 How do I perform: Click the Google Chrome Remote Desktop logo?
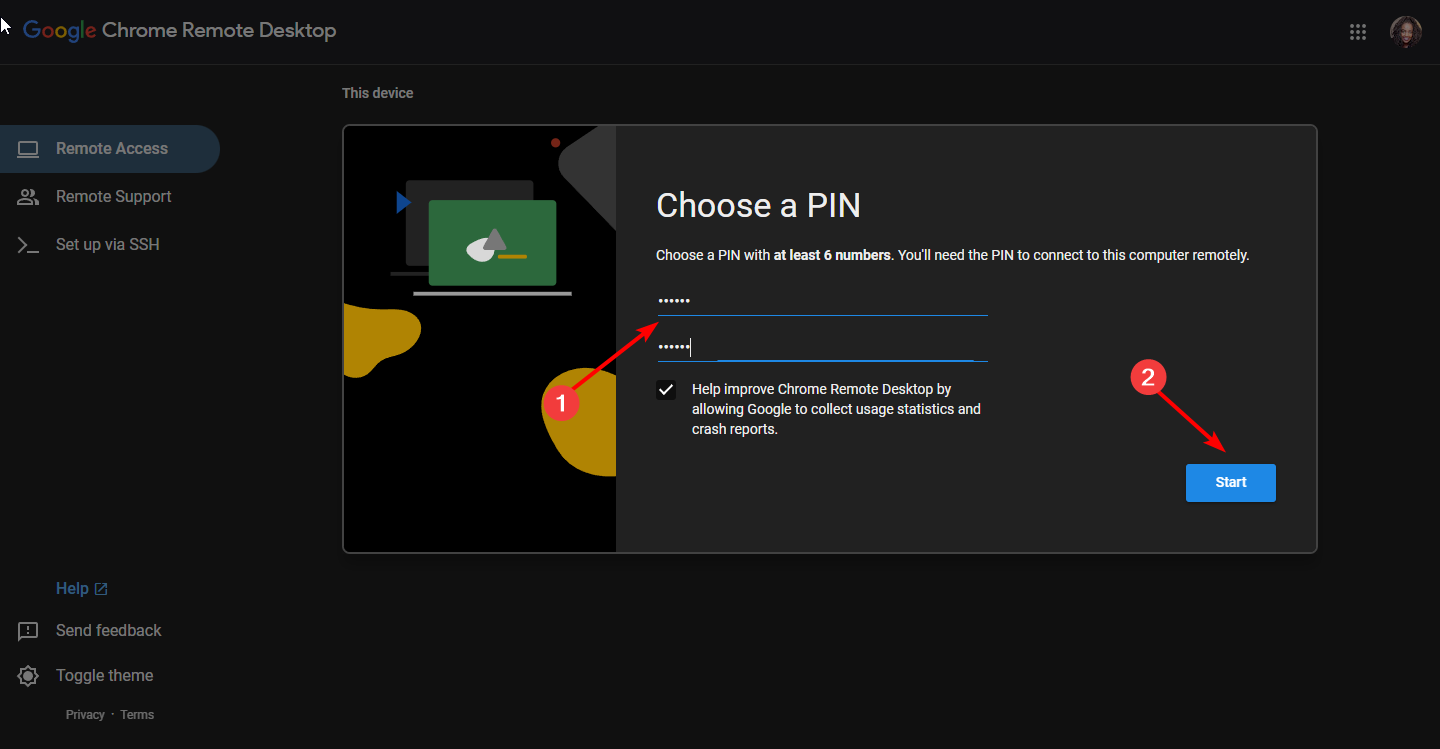pyautogui.click(x=179, y=30)
